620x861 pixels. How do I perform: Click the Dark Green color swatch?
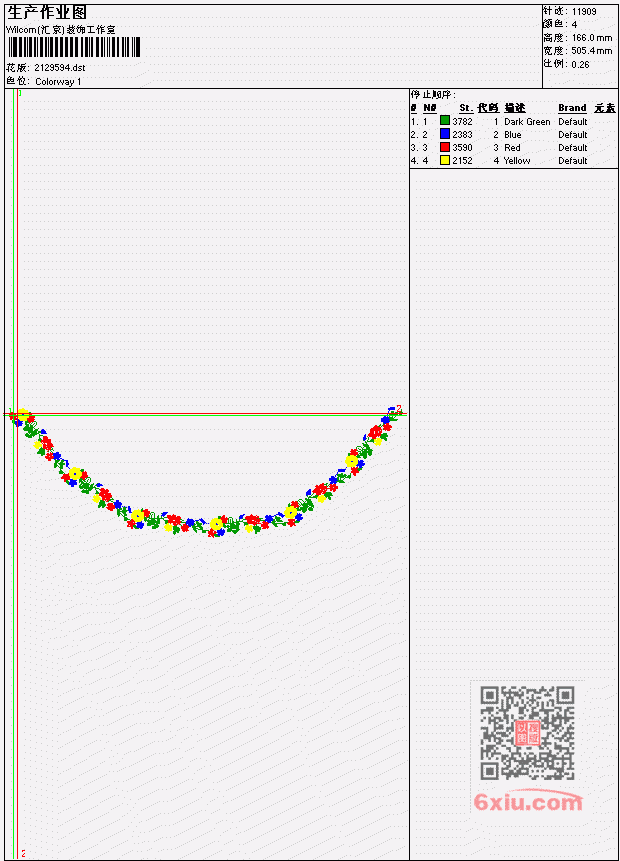click(x=445, y=121)
